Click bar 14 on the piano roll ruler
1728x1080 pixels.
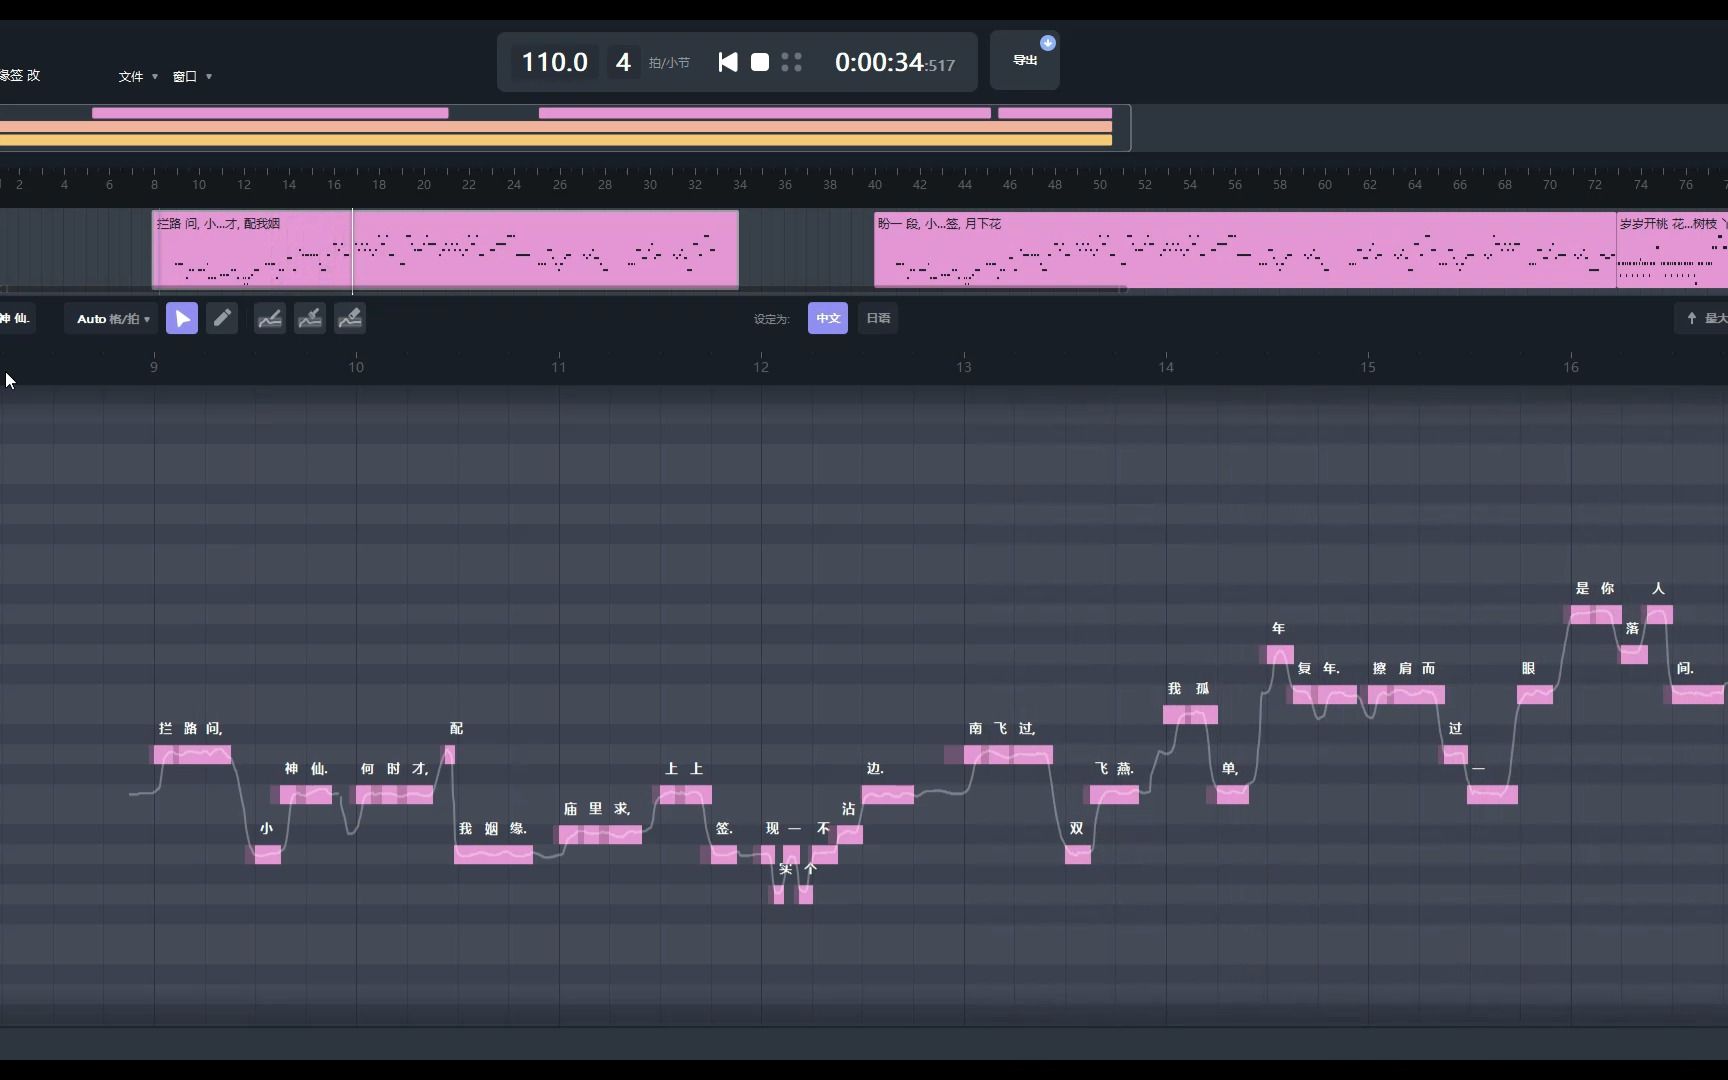[x=1166, y=367]
